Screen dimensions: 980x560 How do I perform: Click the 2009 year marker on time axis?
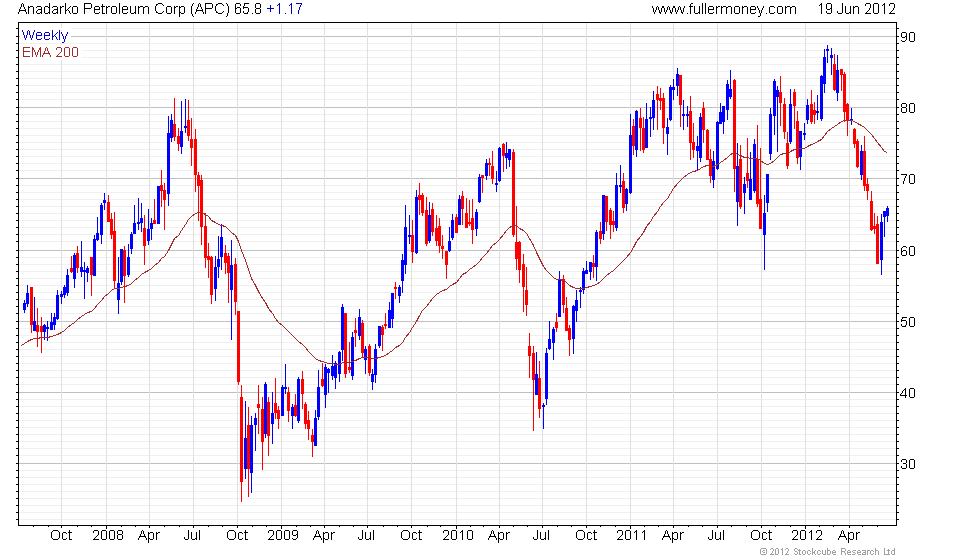pos(282,536)
